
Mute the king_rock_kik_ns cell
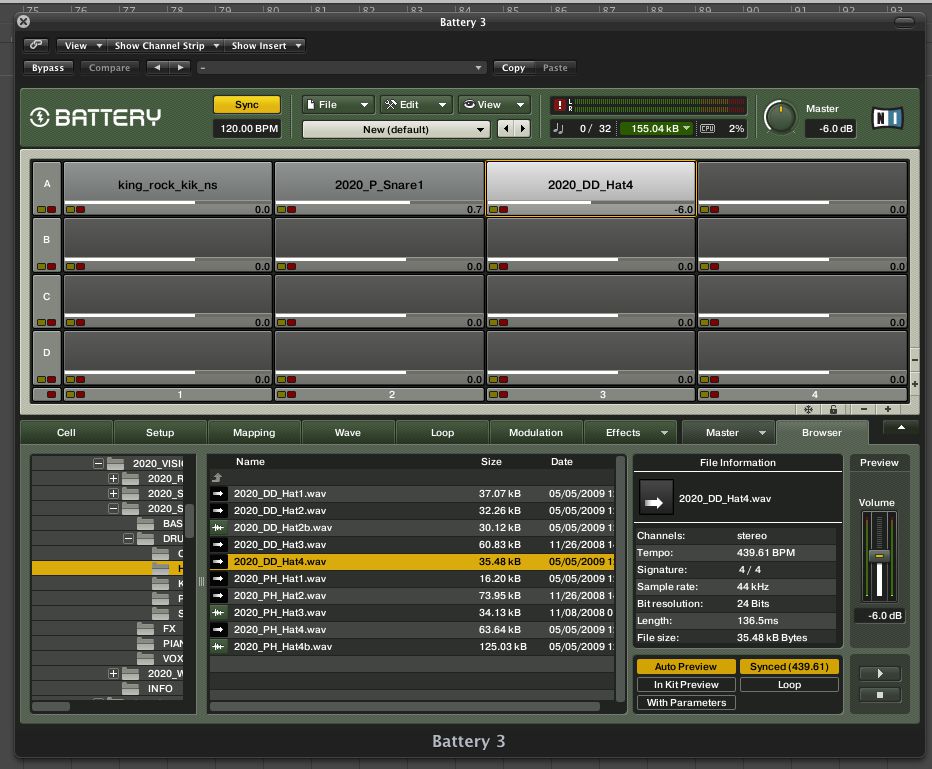80,209
